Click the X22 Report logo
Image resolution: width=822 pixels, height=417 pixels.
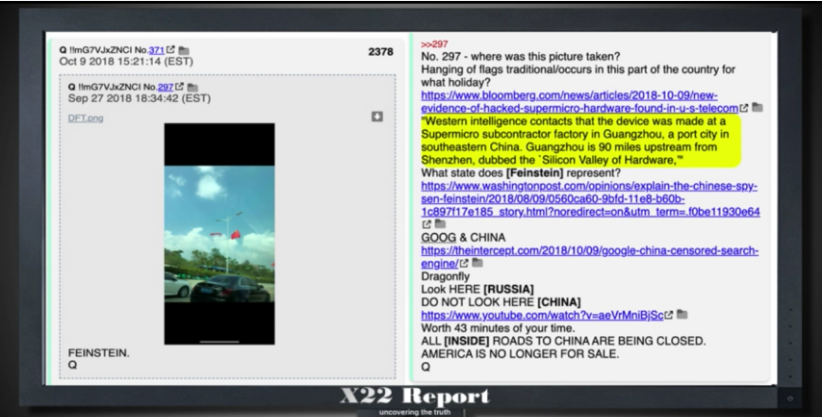pyautogui.click(x=414, y=396)
